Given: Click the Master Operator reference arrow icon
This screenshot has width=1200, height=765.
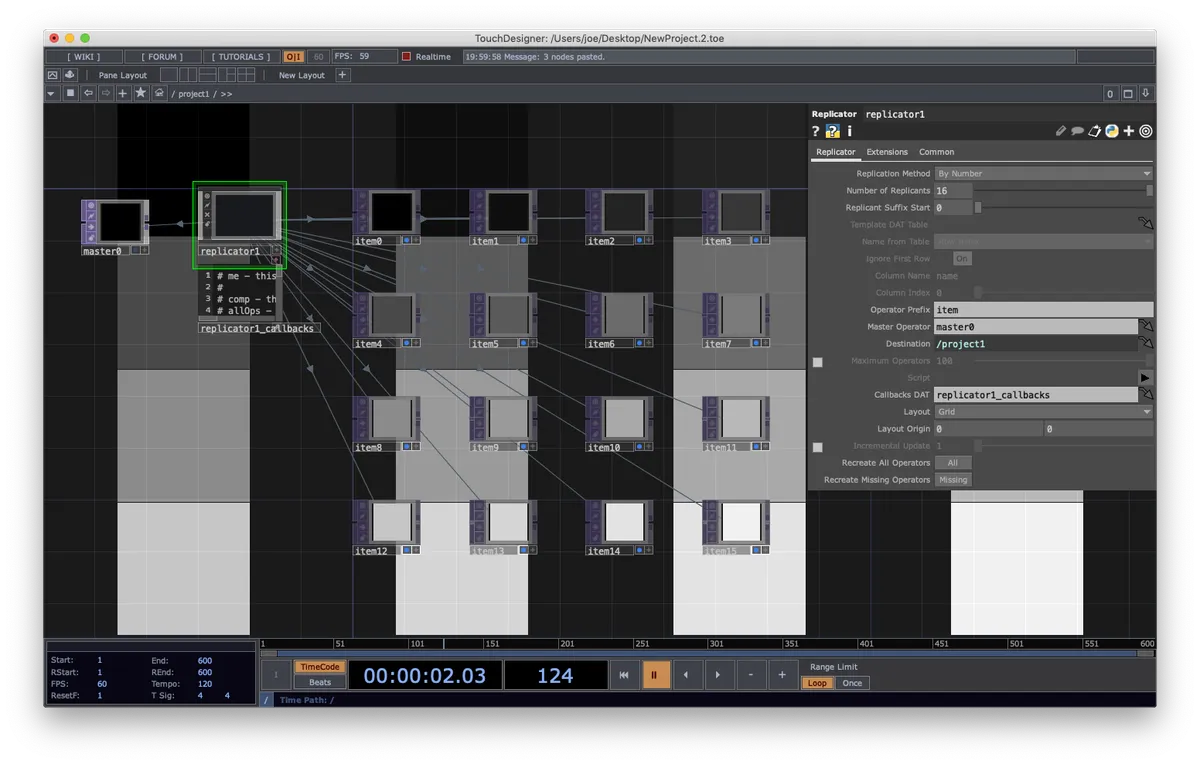Looking at the screenshot, I should tap(1146, 327).
